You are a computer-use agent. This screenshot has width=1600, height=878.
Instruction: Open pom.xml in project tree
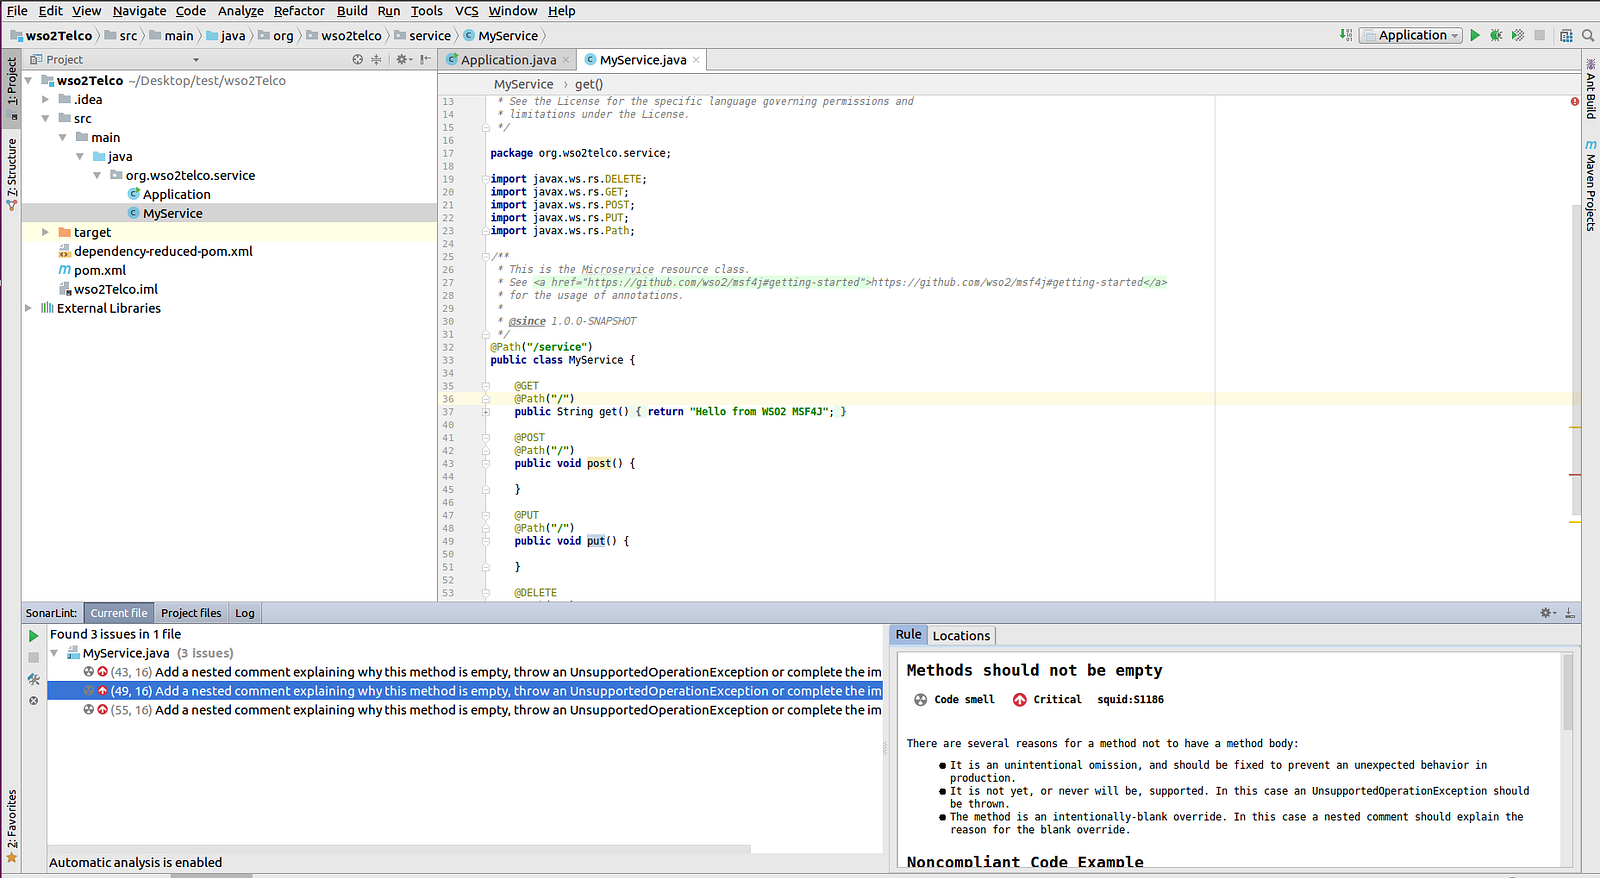[99, 270]
